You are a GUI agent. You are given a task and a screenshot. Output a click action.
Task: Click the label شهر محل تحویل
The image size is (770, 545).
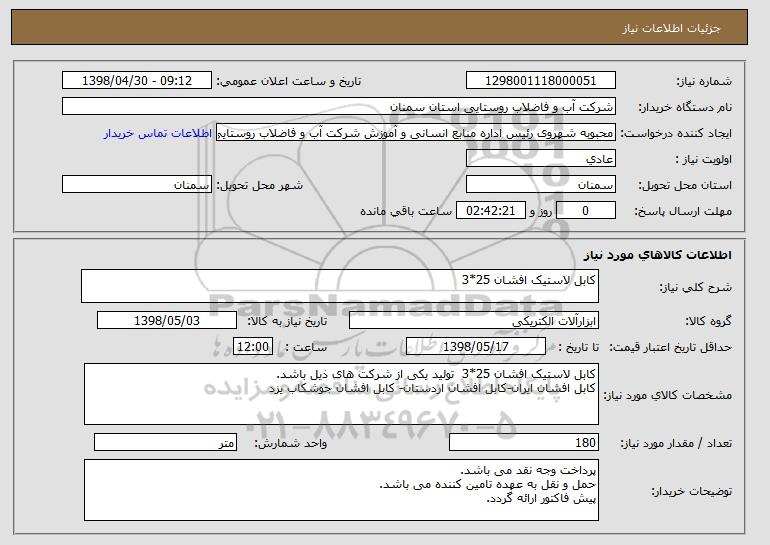[x=260, y=185]
